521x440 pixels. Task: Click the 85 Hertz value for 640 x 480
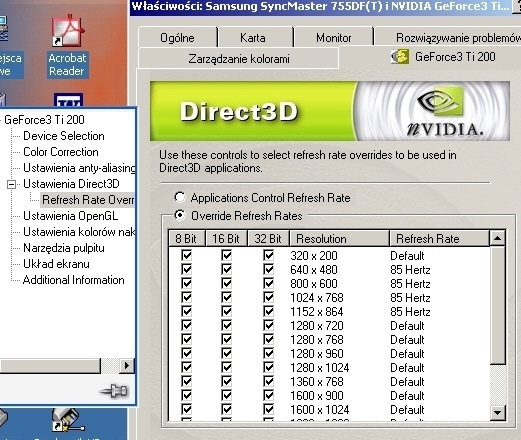click(410, 269)
